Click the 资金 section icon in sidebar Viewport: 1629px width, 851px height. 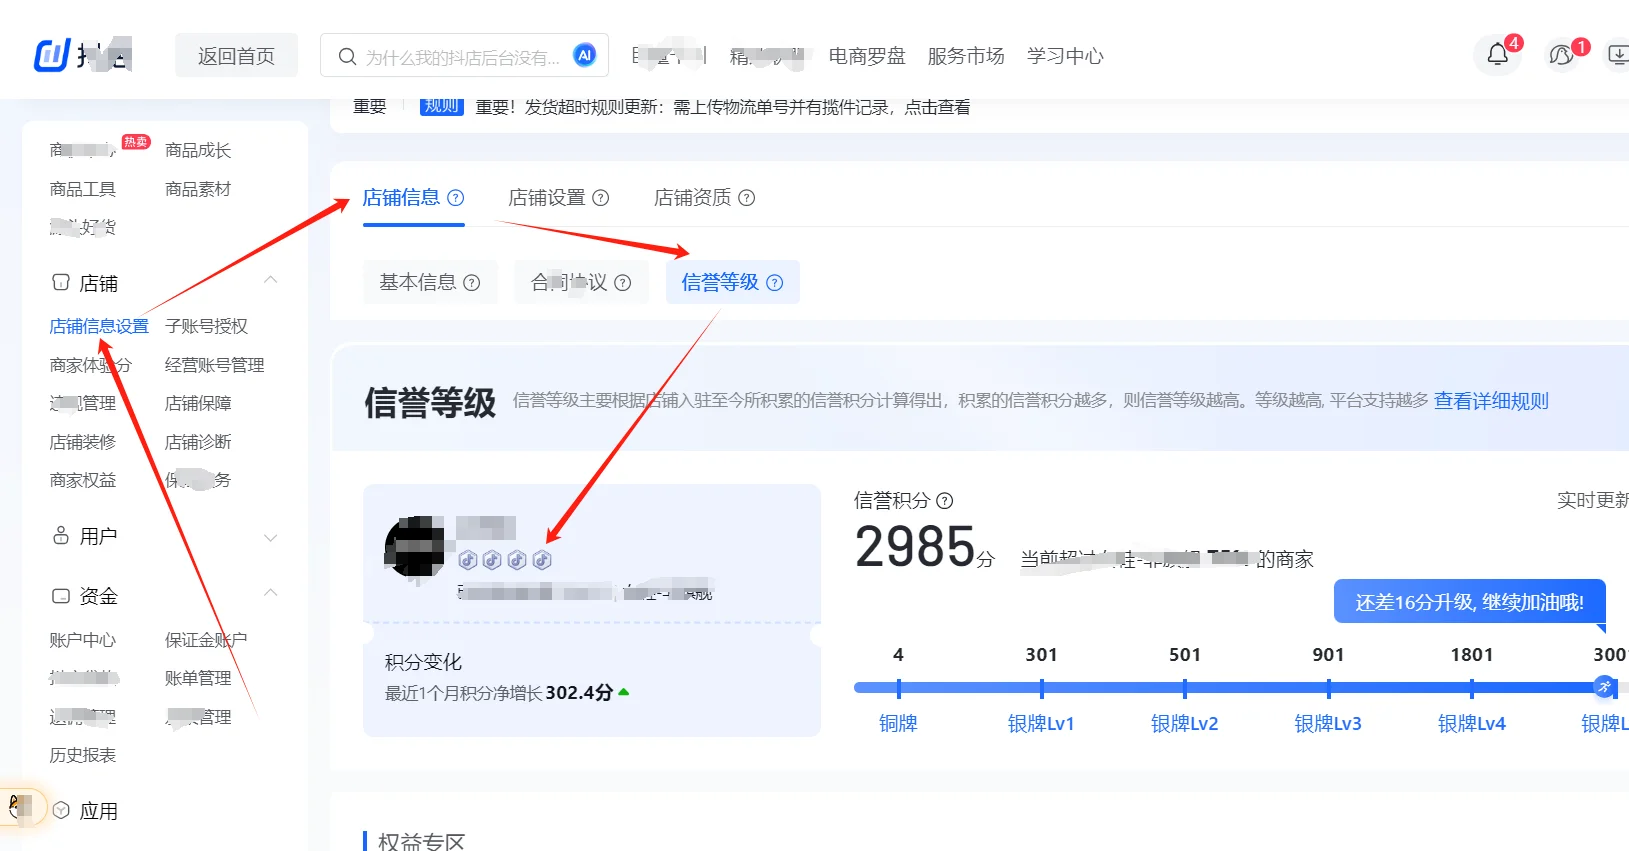[x=61, y=596]
